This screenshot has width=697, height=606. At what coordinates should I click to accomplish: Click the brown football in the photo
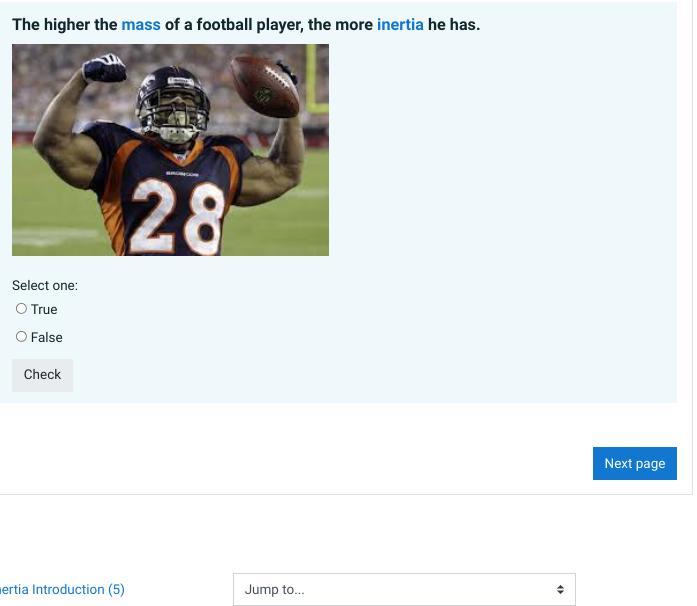[265, 86]
